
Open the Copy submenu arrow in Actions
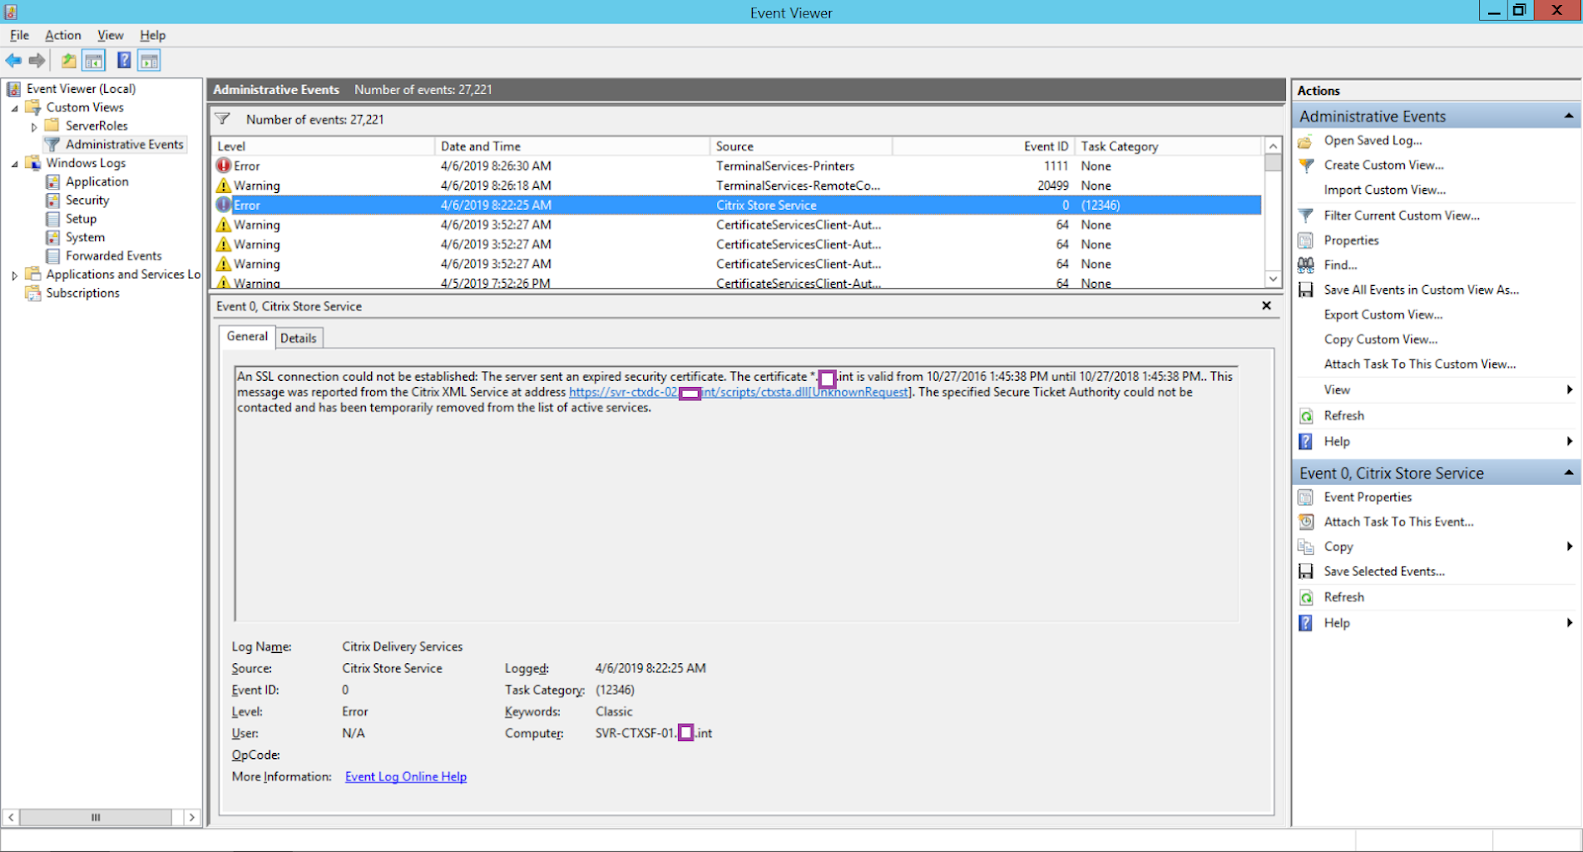(x=1570, y=547)
